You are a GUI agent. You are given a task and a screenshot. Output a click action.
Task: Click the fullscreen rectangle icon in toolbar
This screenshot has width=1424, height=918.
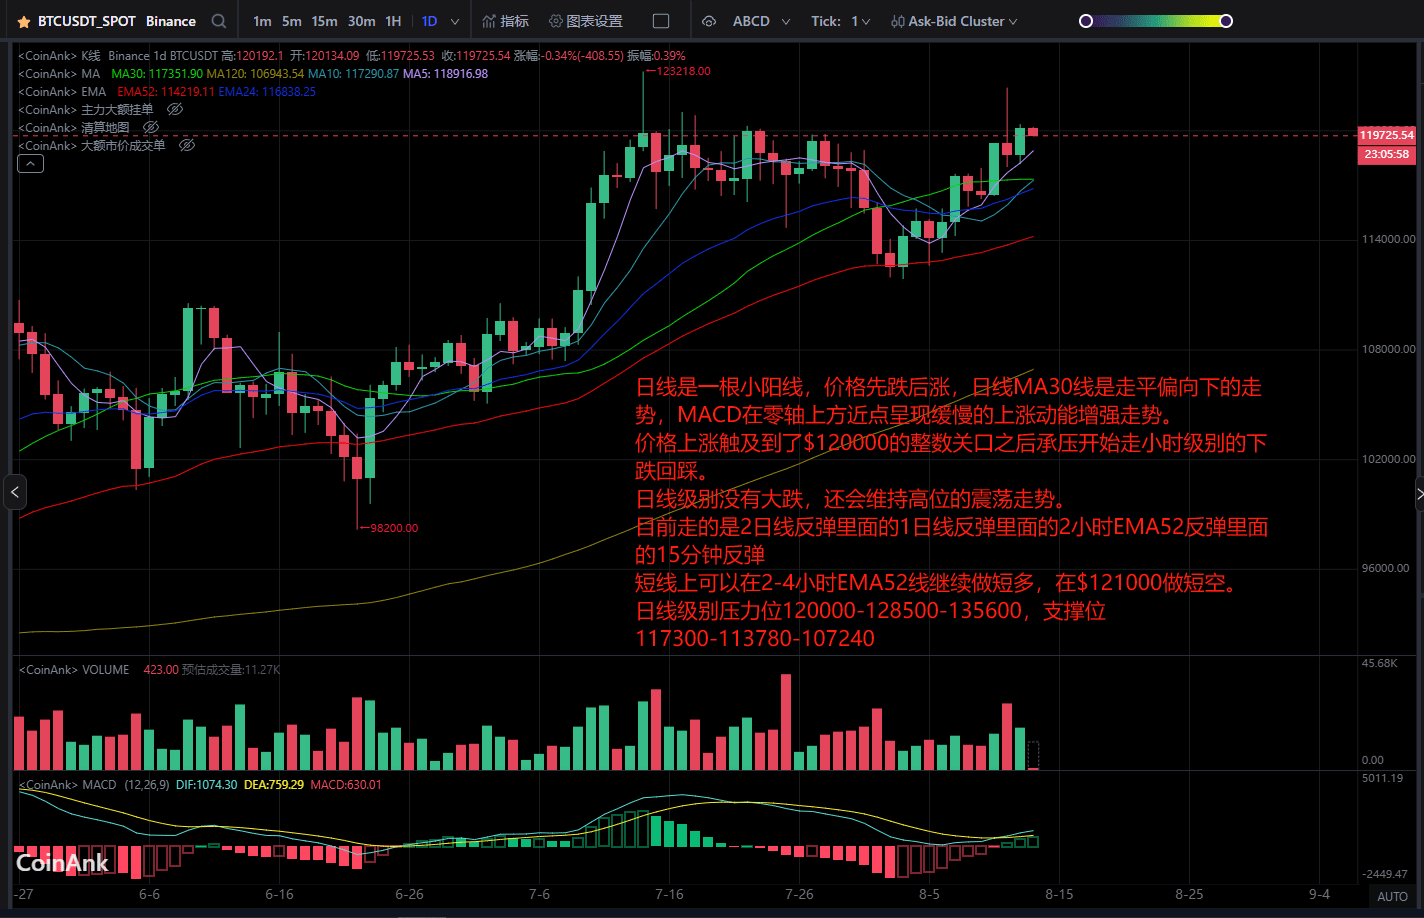[661, 21]
